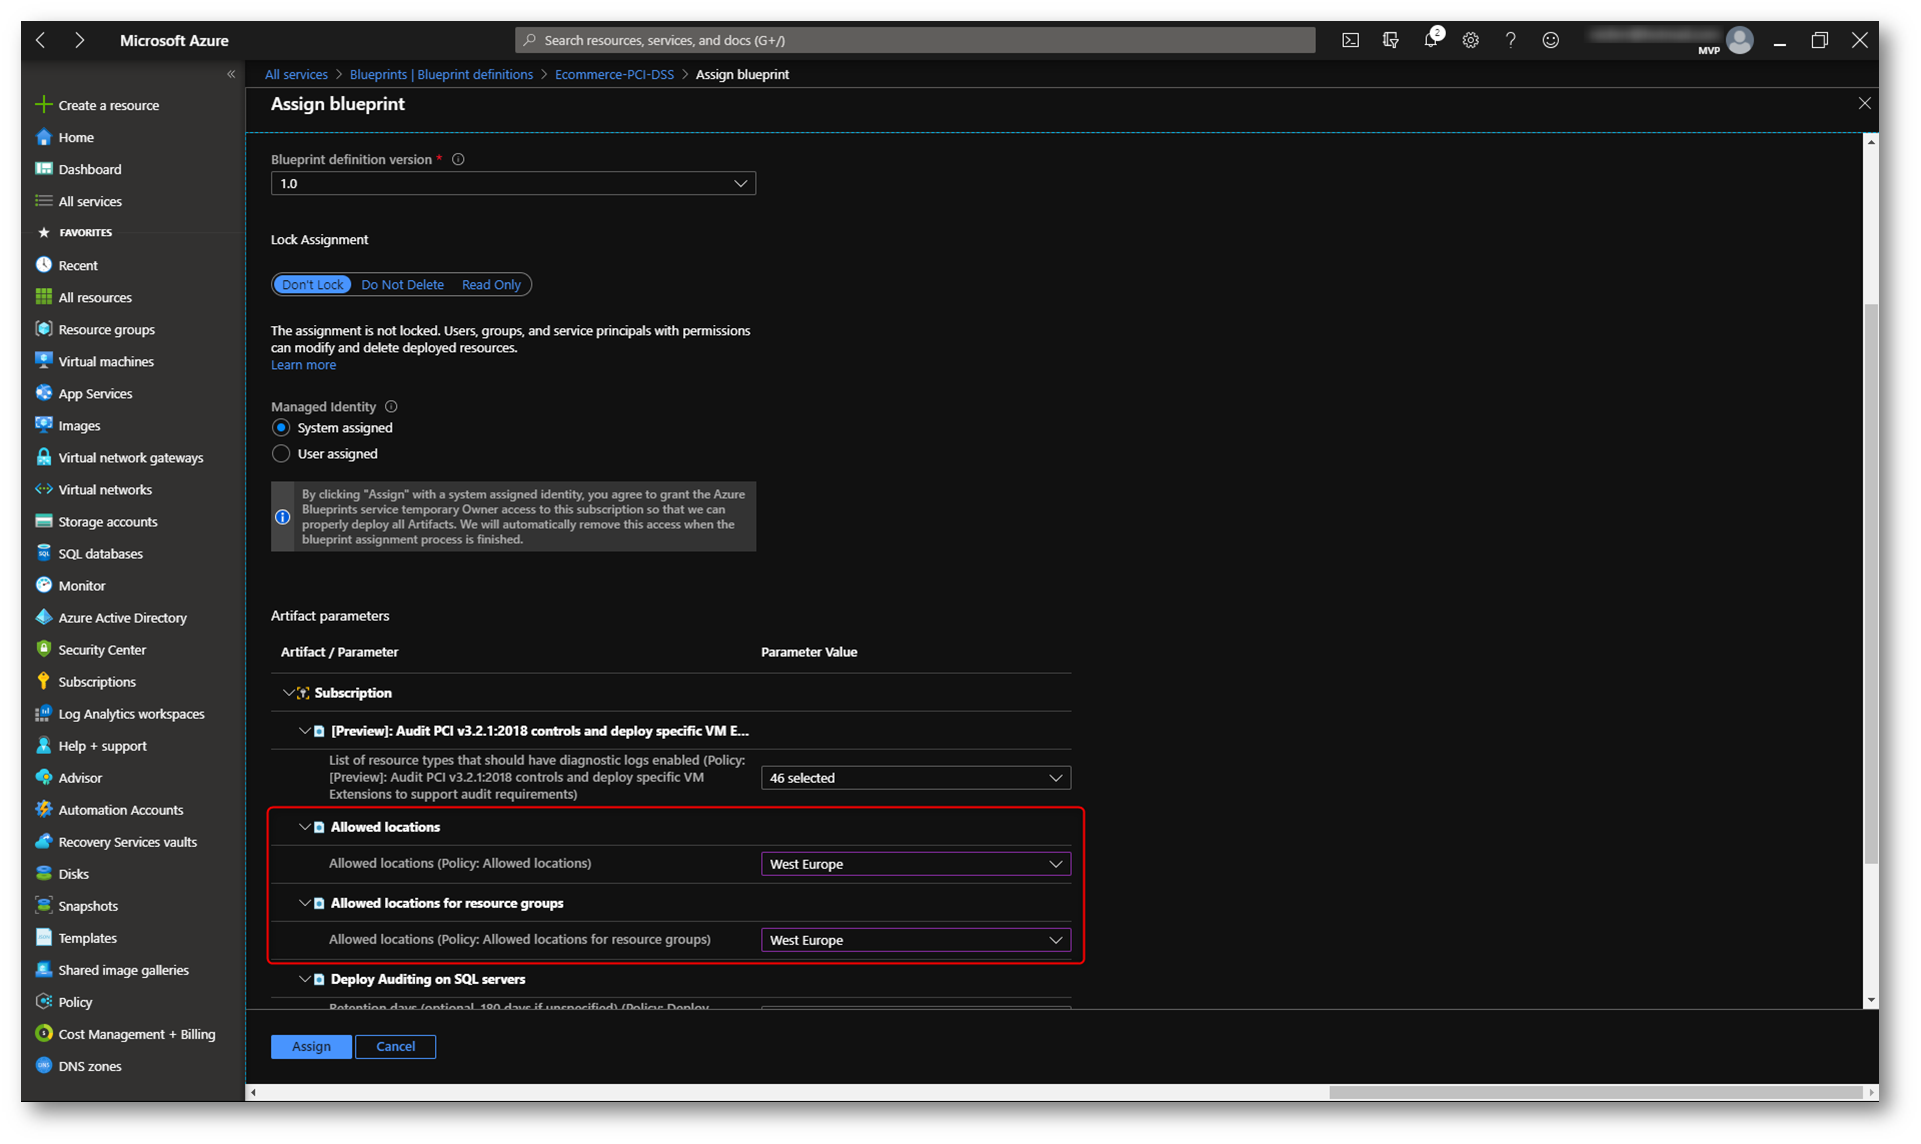Open All services in the sidebar

pyautogui.click(x=89, y=201)
